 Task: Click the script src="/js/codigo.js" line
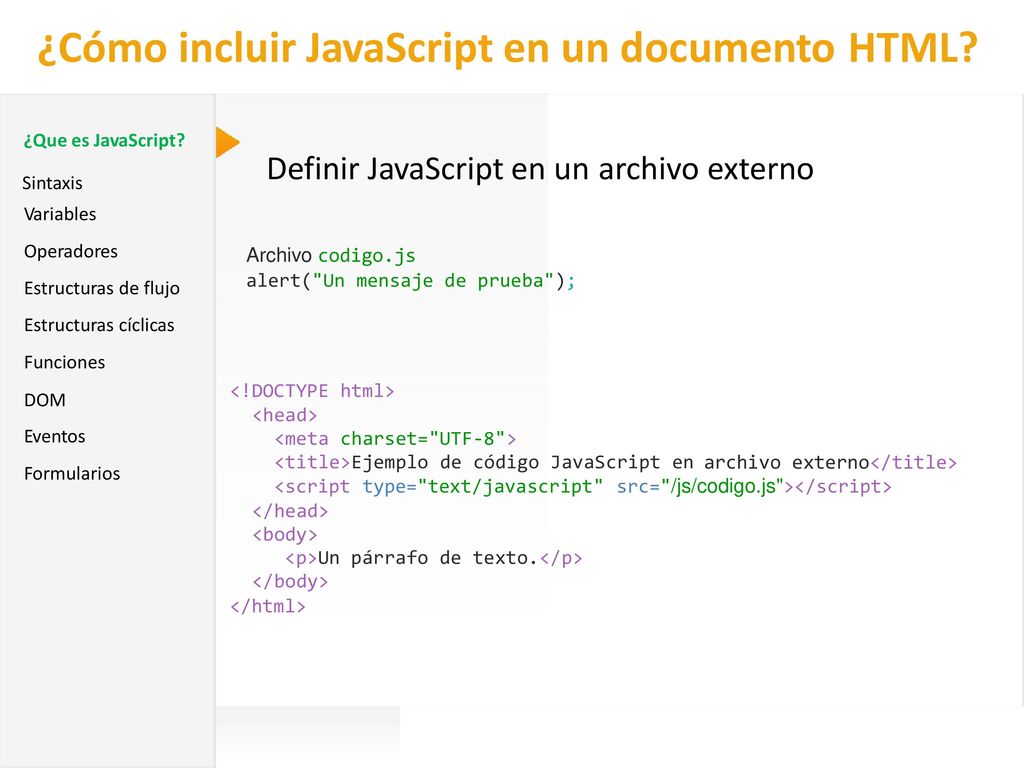(583, 487)
